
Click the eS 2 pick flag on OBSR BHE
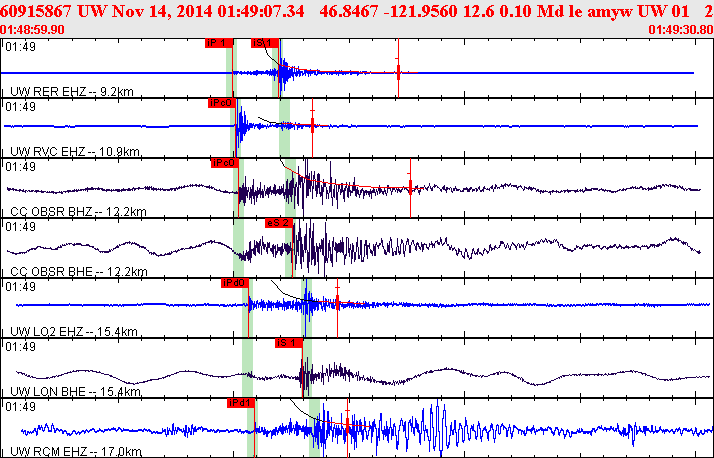[279, 223]
